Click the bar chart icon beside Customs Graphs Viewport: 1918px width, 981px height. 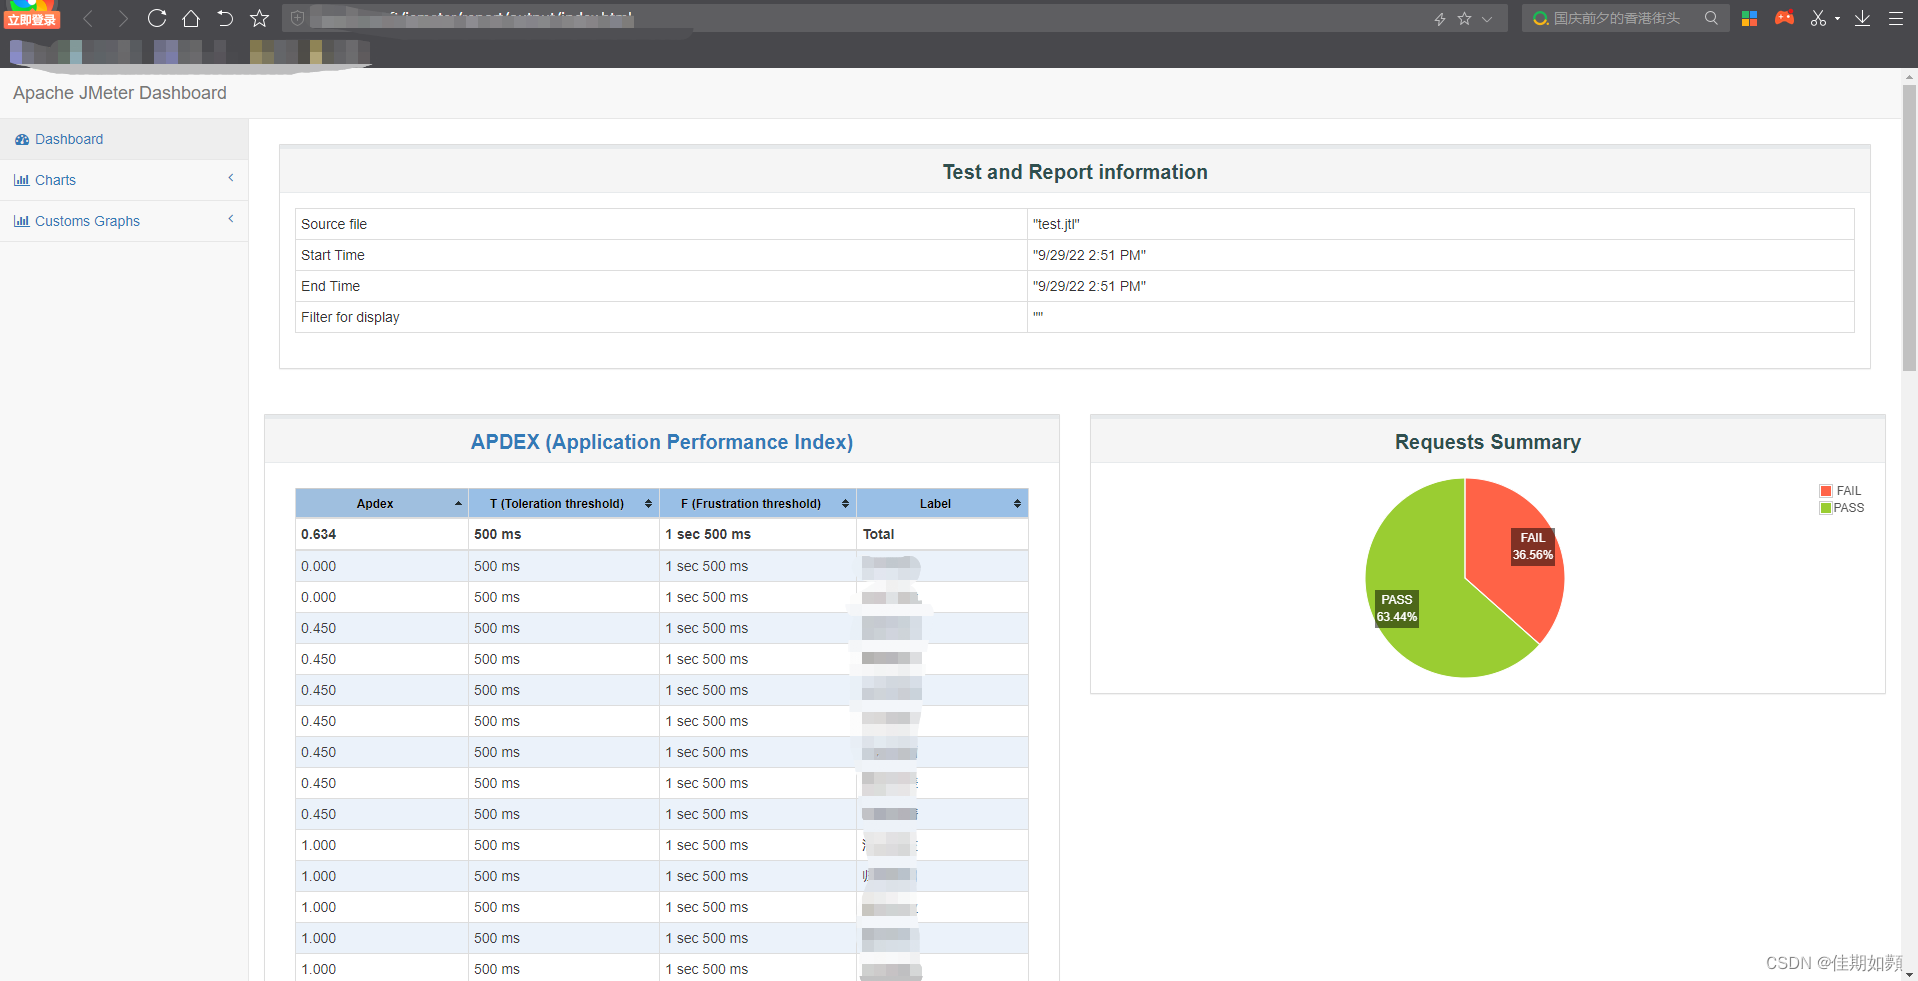click(22, 221)
